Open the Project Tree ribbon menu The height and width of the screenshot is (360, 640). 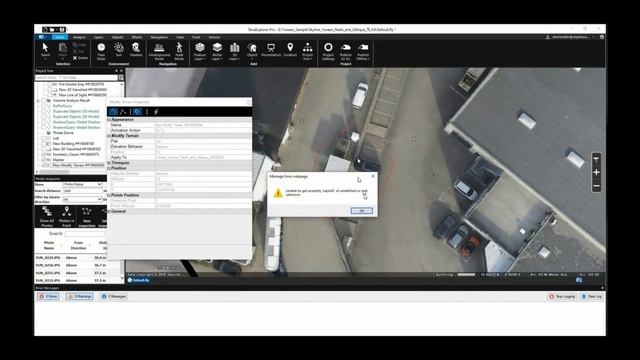[307, 51]
